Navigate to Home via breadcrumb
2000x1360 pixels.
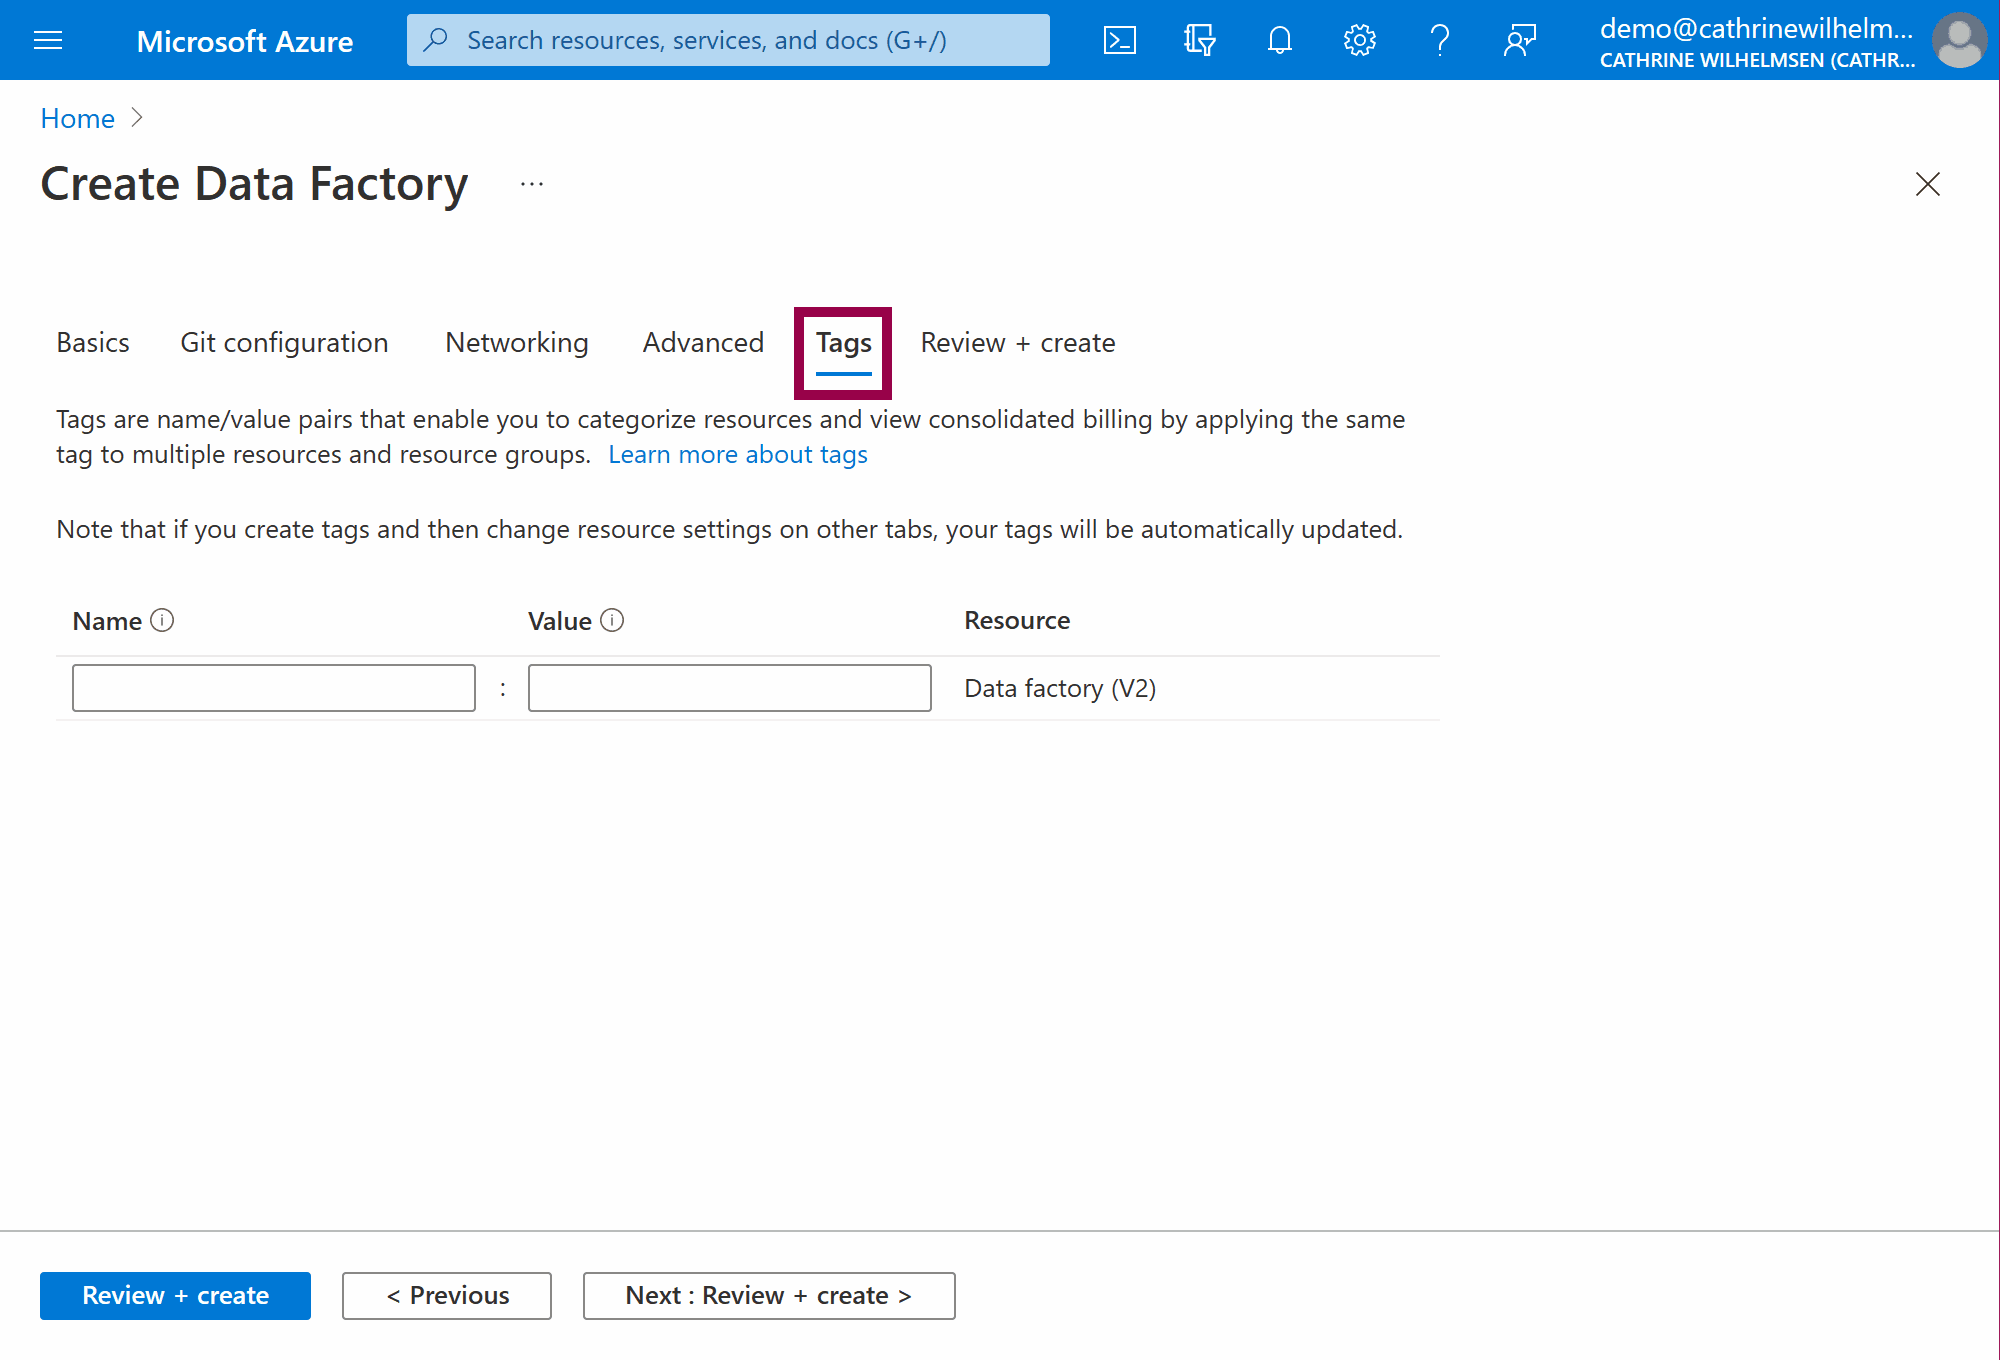pyautogui.click(x=77, y=118)
